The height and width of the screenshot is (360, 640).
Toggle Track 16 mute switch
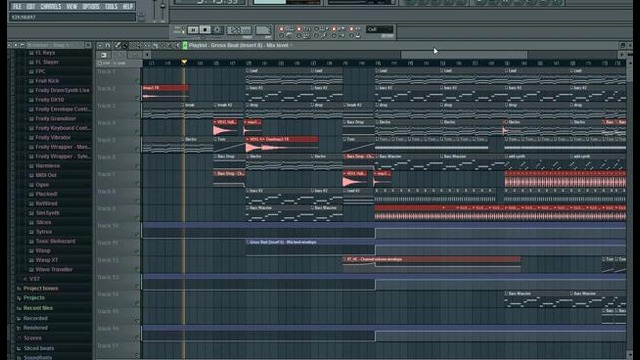[x=137, y=338]
